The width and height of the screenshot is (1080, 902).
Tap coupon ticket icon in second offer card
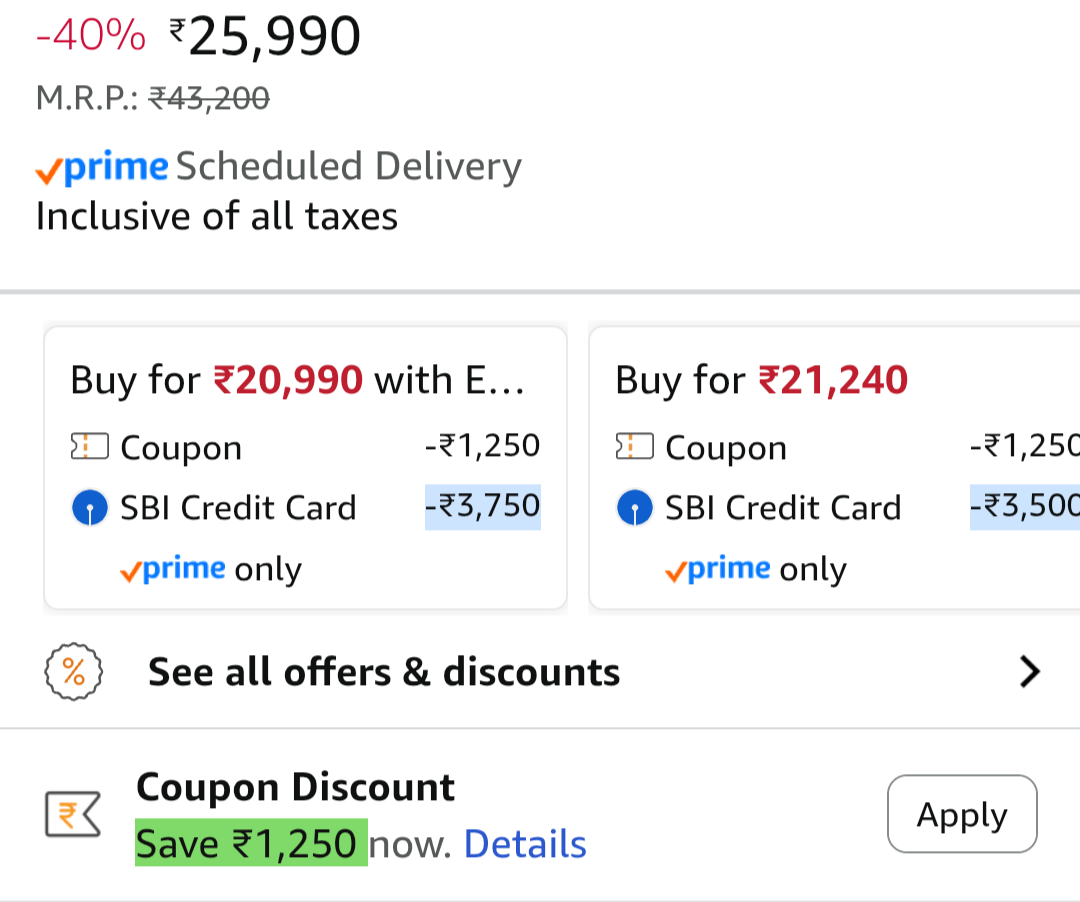coord(634,447)
